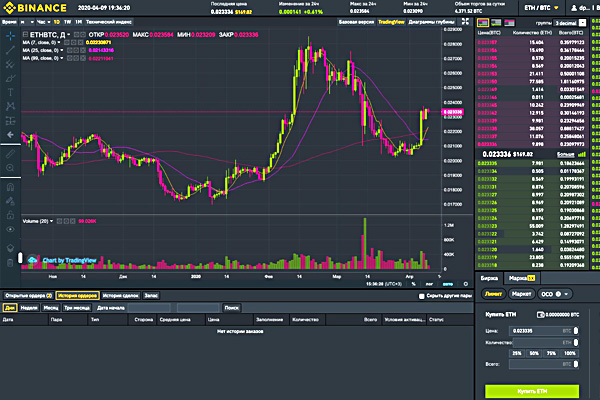Image resolution: width=600 pixels, height=400 pixels.
Task: Click the search button in order history
Action: coord(232,308)
